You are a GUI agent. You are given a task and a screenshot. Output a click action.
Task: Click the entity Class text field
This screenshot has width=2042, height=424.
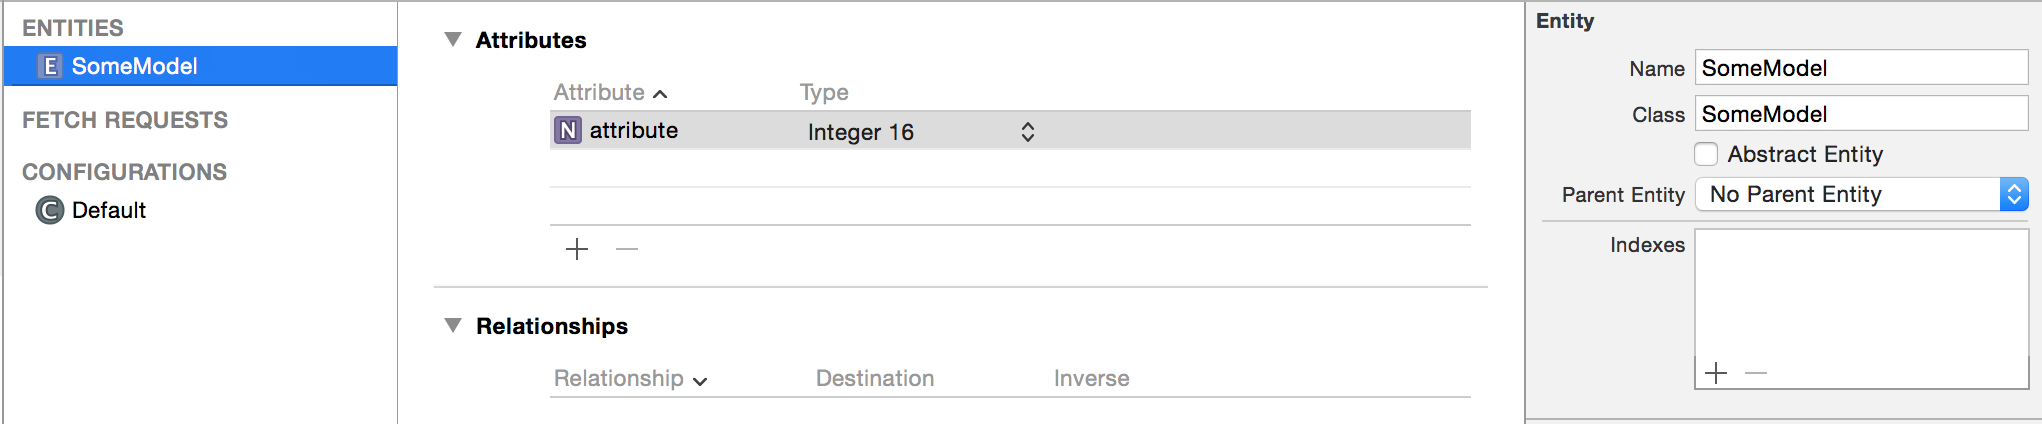[x=1861, y=114]
